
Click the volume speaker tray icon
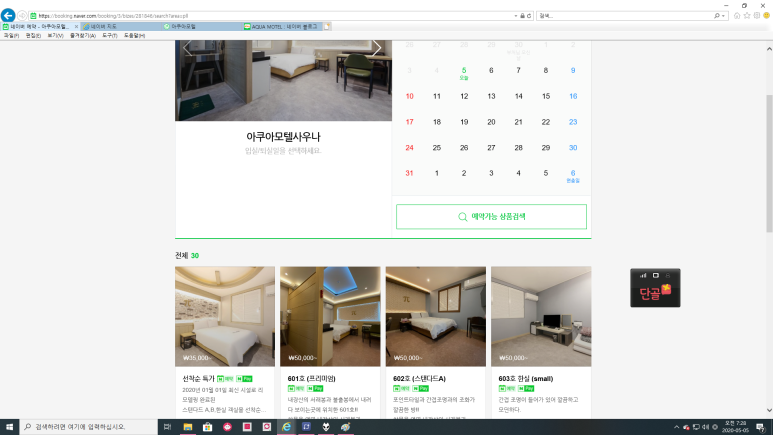(x=705, y=427)
